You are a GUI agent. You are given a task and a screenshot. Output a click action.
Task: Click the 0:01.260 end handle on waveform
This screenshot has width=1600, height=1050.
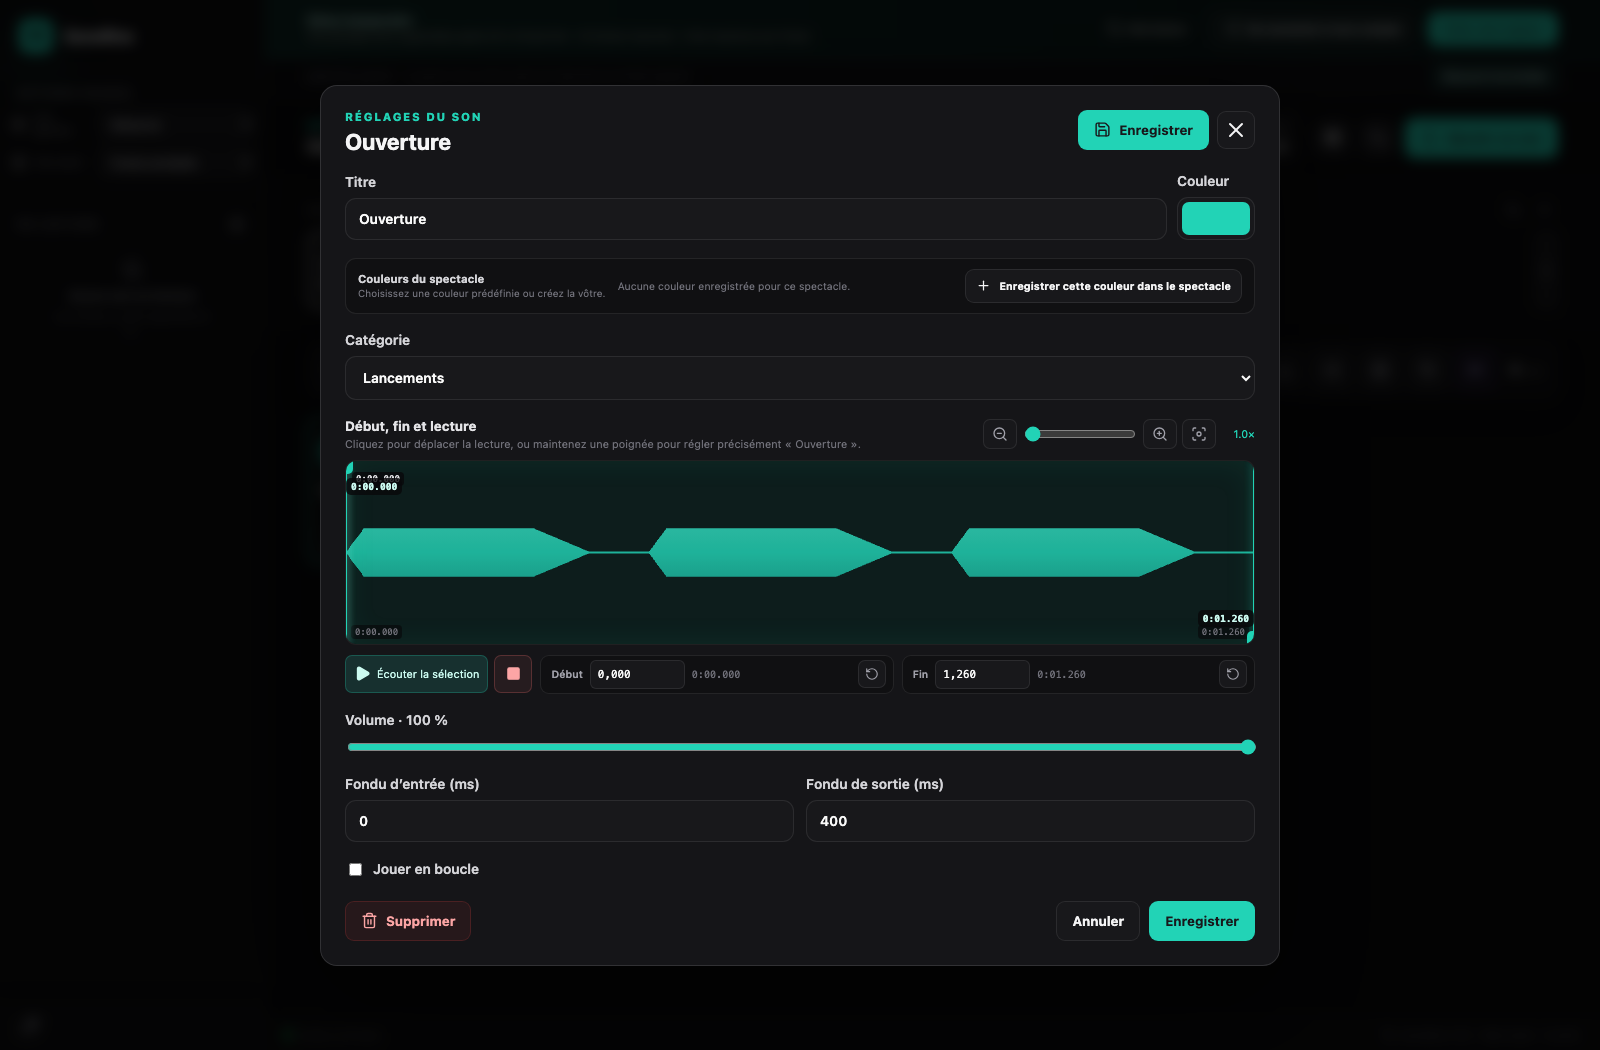coord(1225,619)
